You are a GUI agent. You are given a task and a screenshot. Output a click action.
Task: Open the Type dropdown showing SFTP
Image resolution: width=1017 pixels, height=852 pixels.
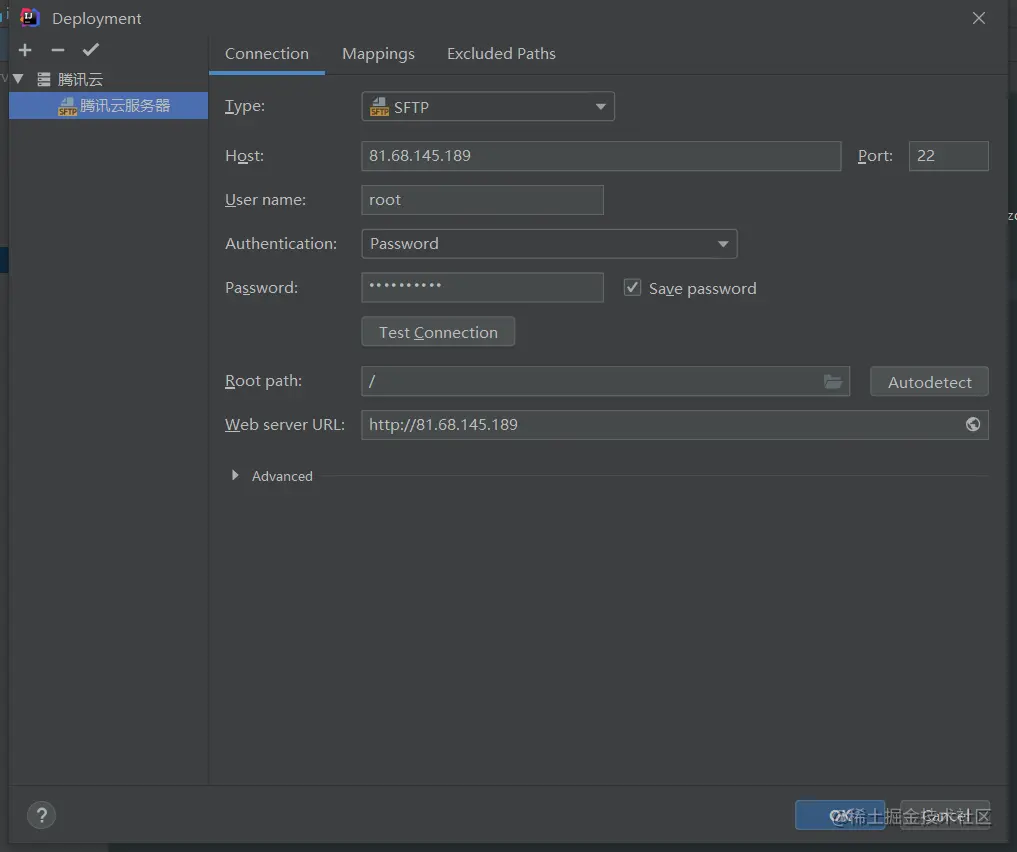tap(488, 107)
